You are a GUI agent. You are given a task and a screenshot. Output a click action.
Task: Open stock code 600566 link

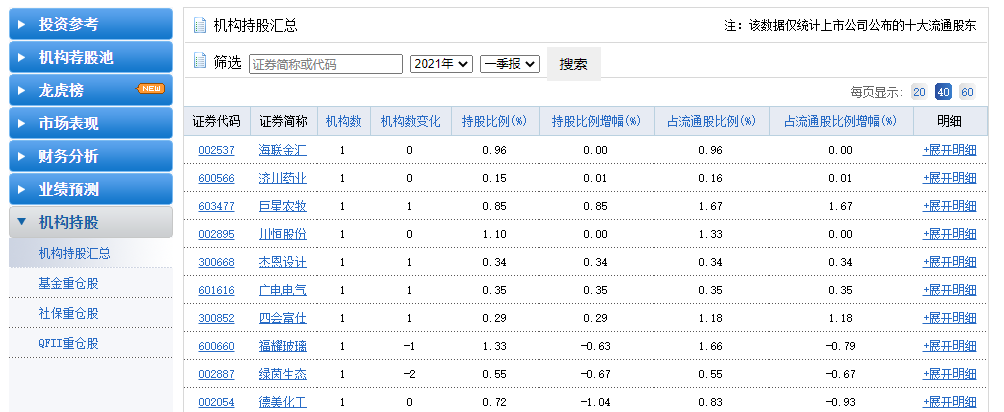click(x=216, y=178)
